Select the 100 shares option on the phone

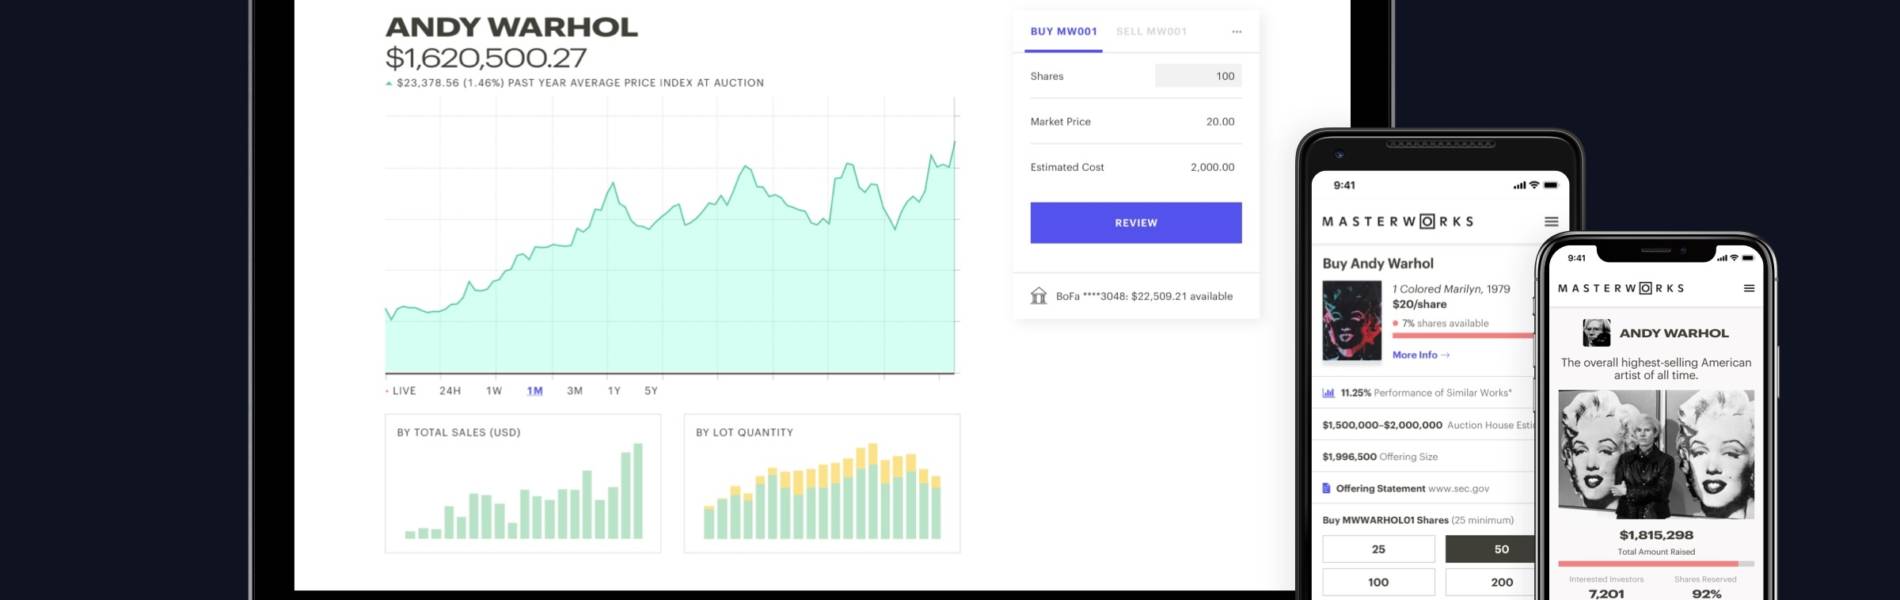pos(1378,582)
